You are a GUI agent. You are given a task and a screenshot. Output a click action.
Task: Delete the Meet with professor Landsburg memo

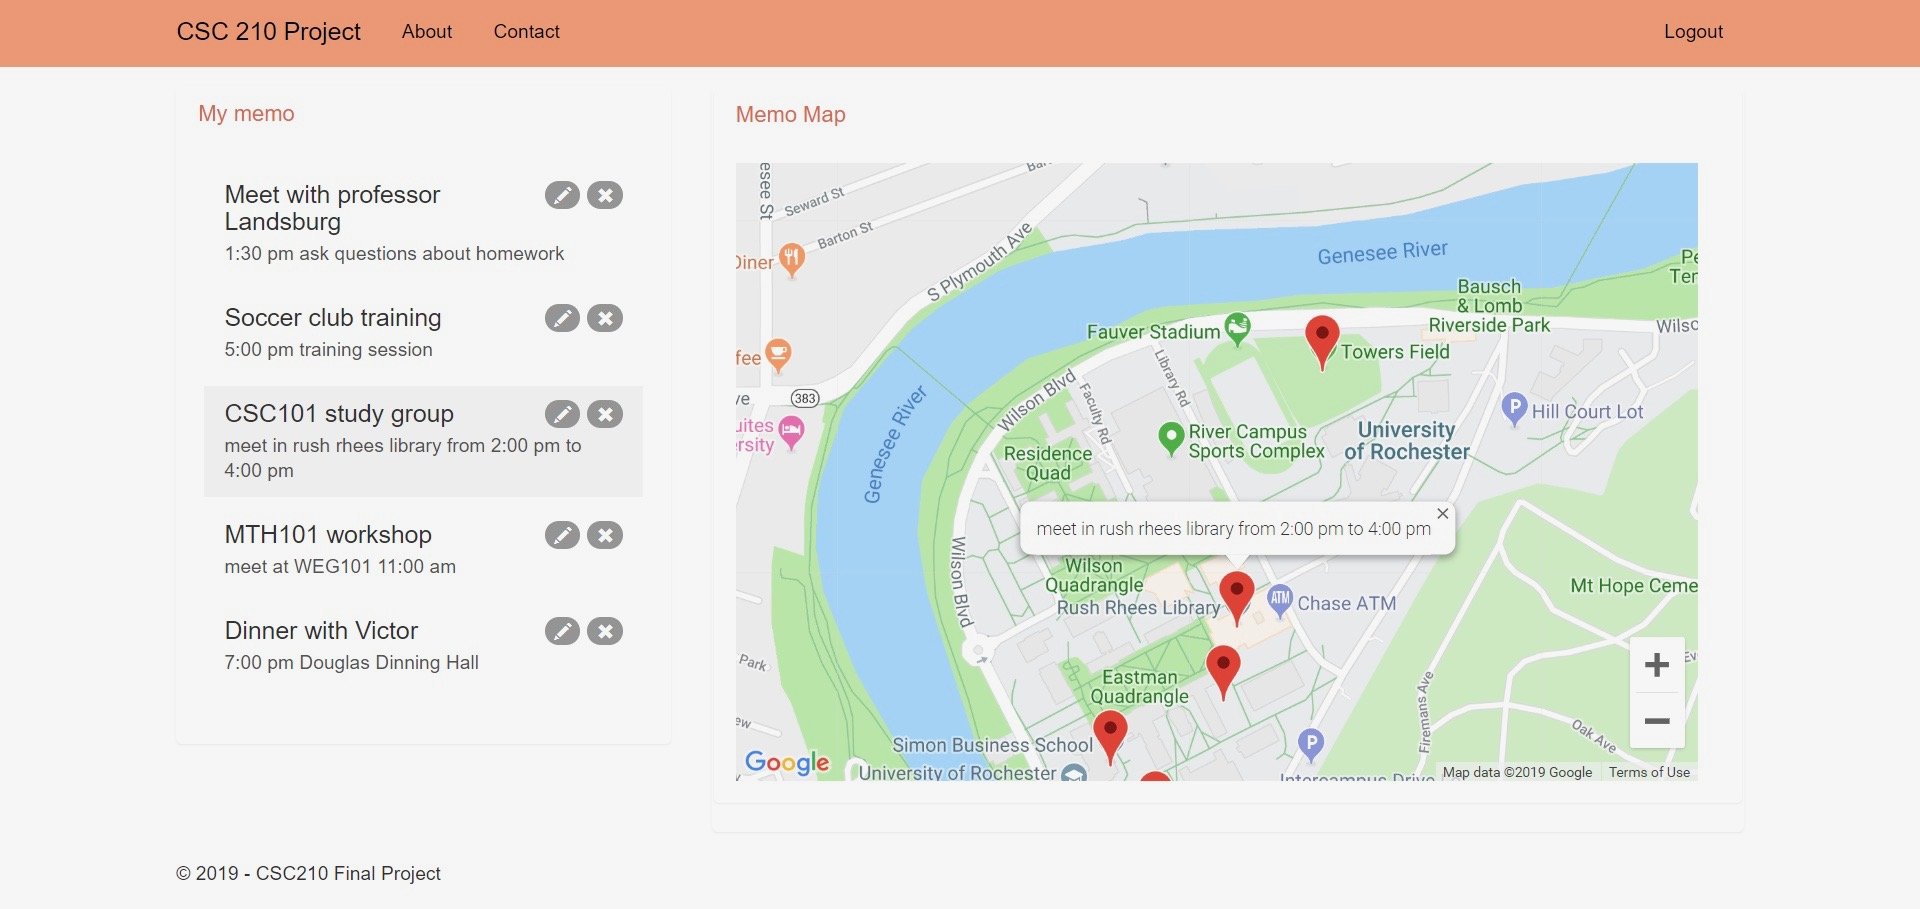pyautogui.click(x=605, y=195)
